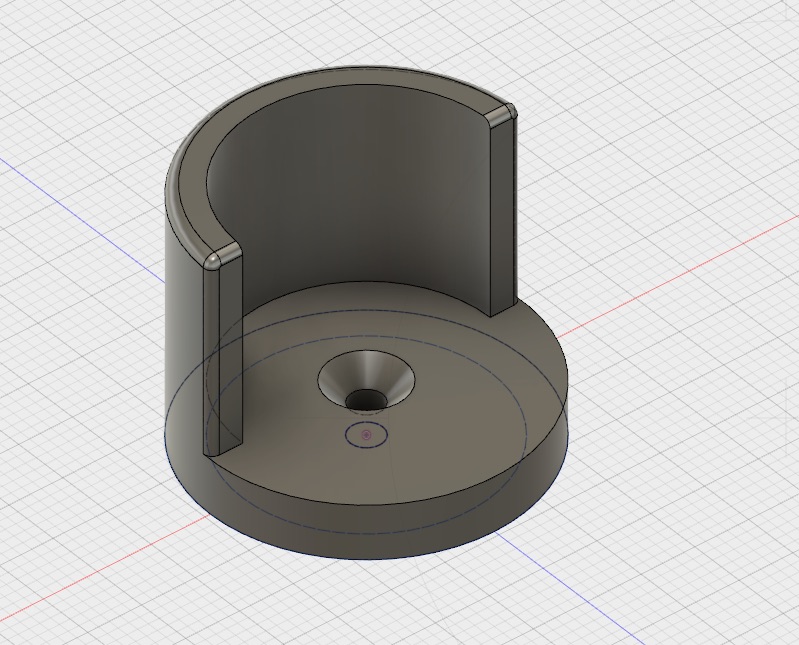The width and height of the screenshot is (799, 645).
Task: Click the blue axis line left of model
Action: (x=80, y=195)
